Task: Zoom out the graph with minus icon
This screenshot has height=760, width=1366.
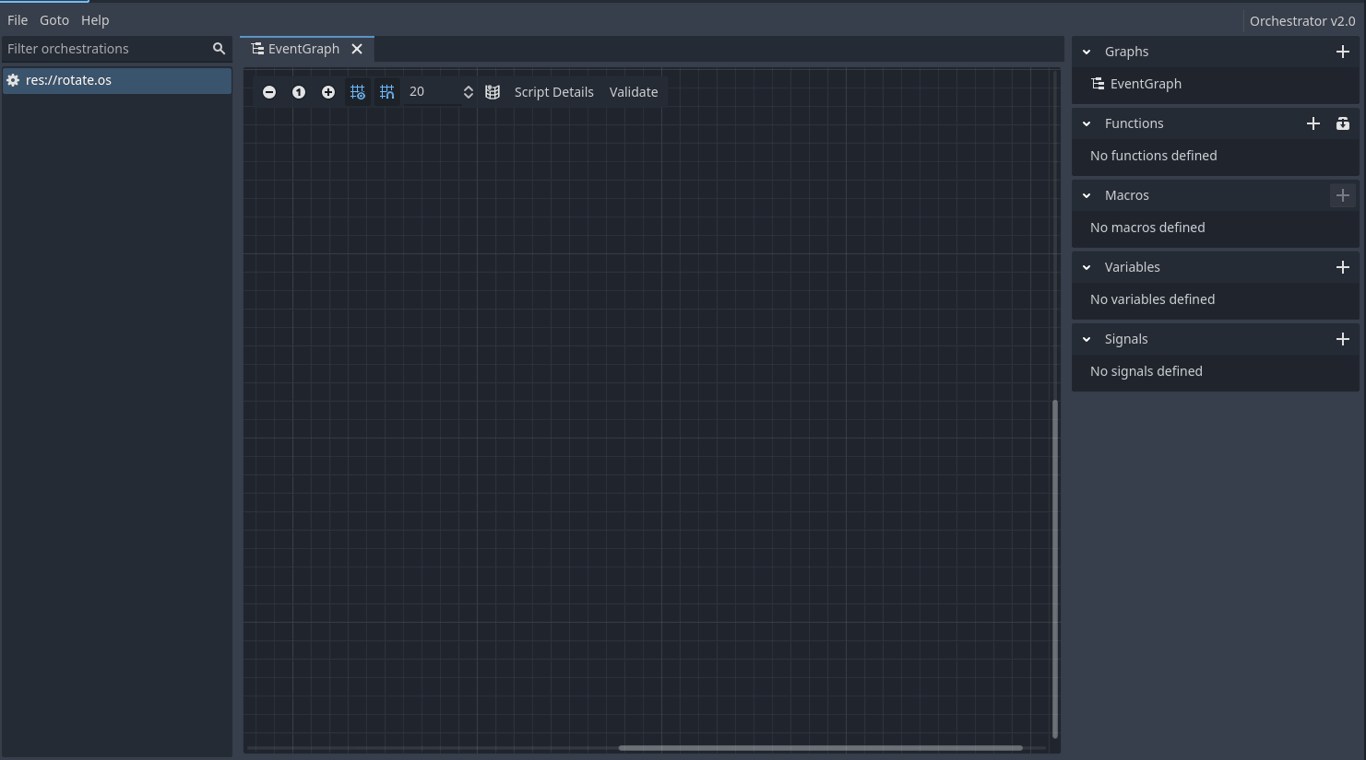Action: tap(269, 92)
